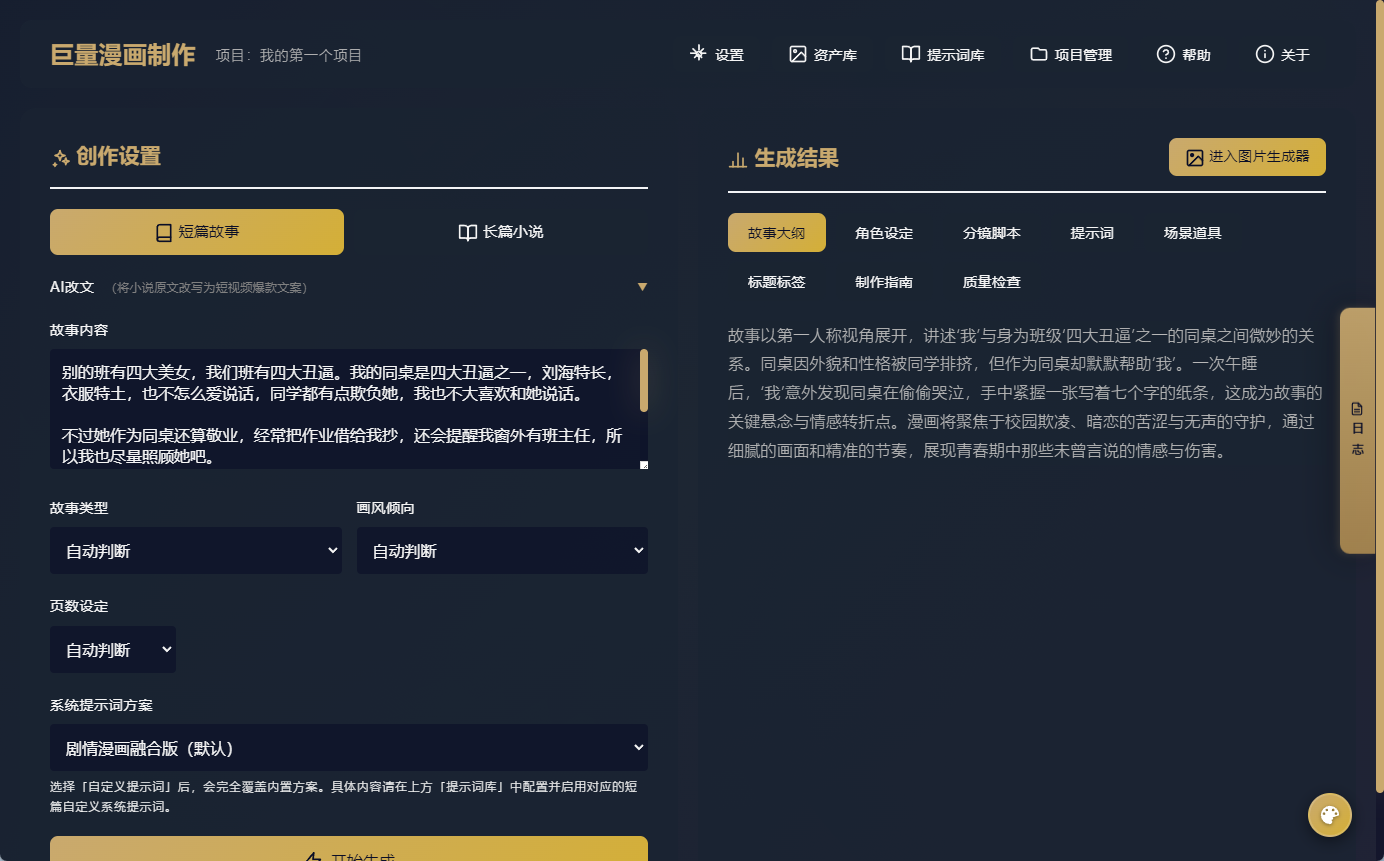Open the 设置 settings icon
The height and width of the screenshot is (861, 1384).
(x=698, y=55)
